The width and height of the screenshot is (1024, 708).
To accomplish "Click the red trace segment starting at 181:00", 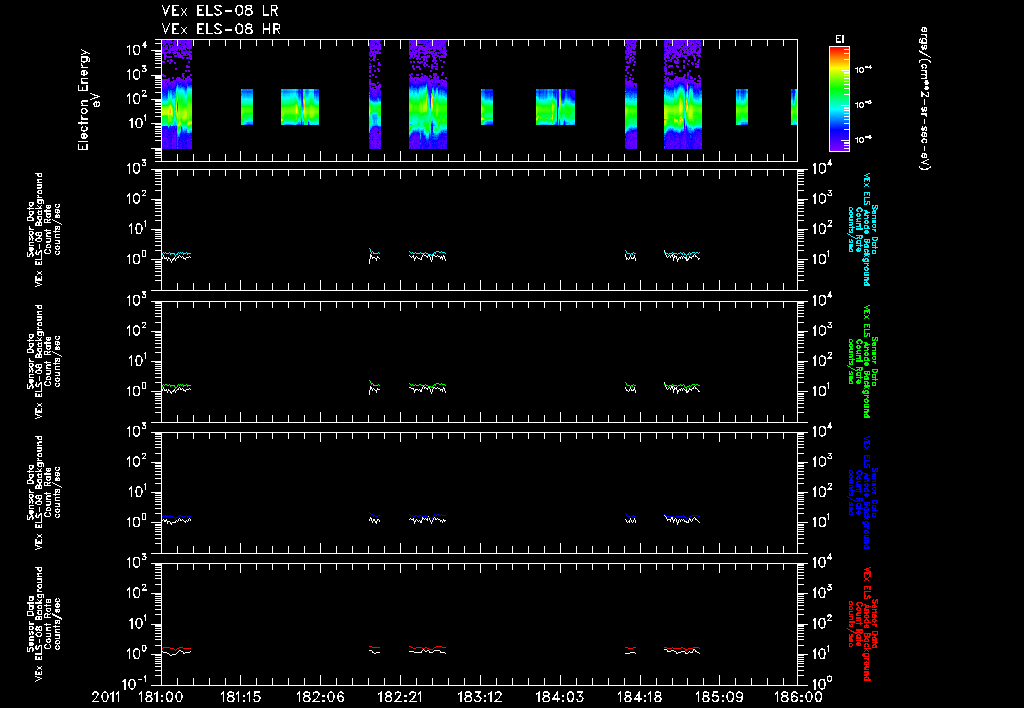I will pyautogui.click(x=176, y=649).
